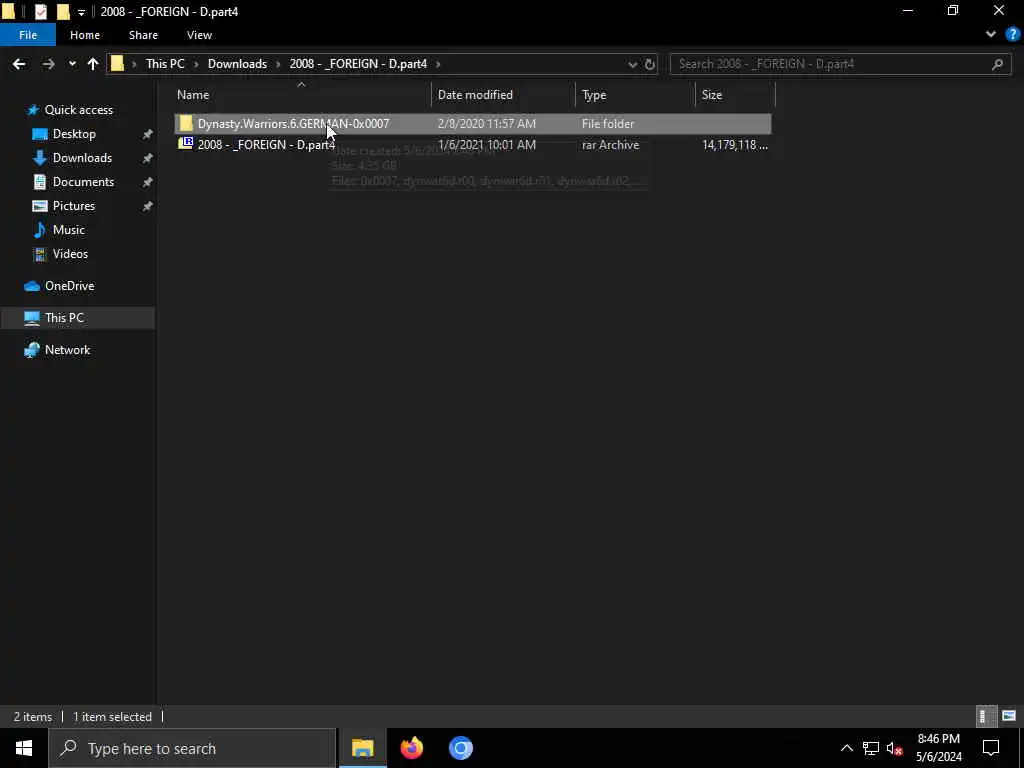Screen dimensions: 1024x768
Task: Launch Firefox from the taskbar
Action: [x=411, y=748]
